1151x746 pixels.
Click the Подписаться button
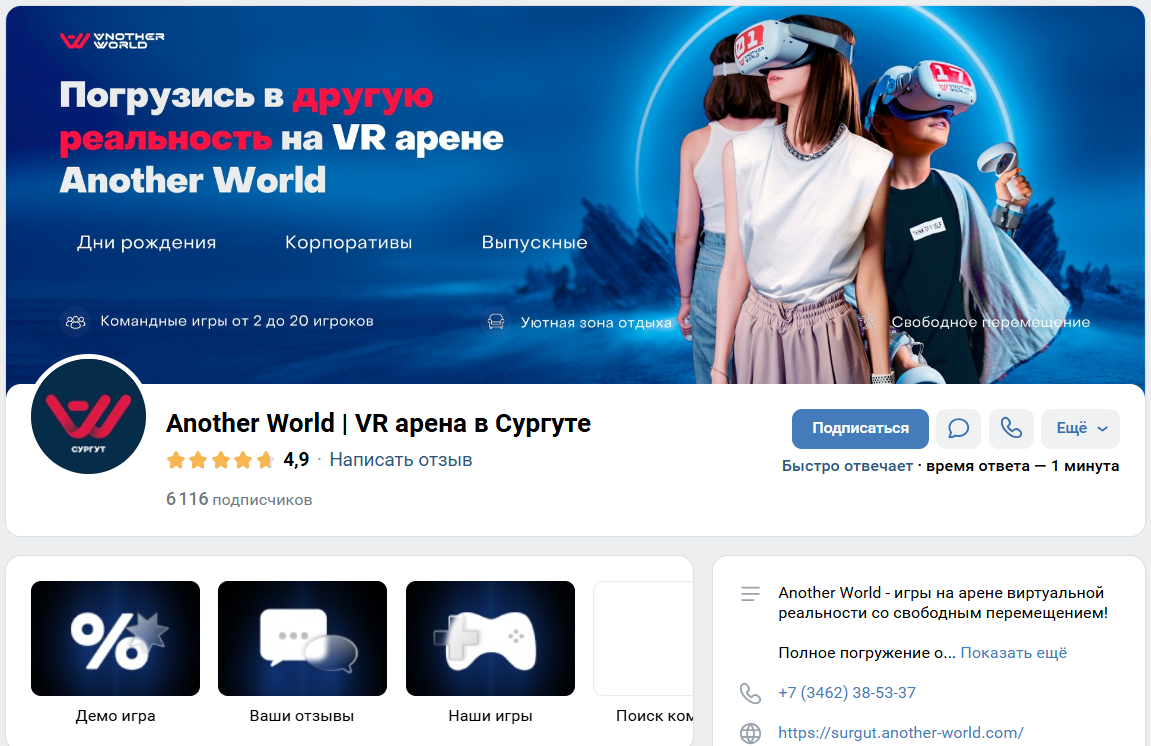coord(860,428)
